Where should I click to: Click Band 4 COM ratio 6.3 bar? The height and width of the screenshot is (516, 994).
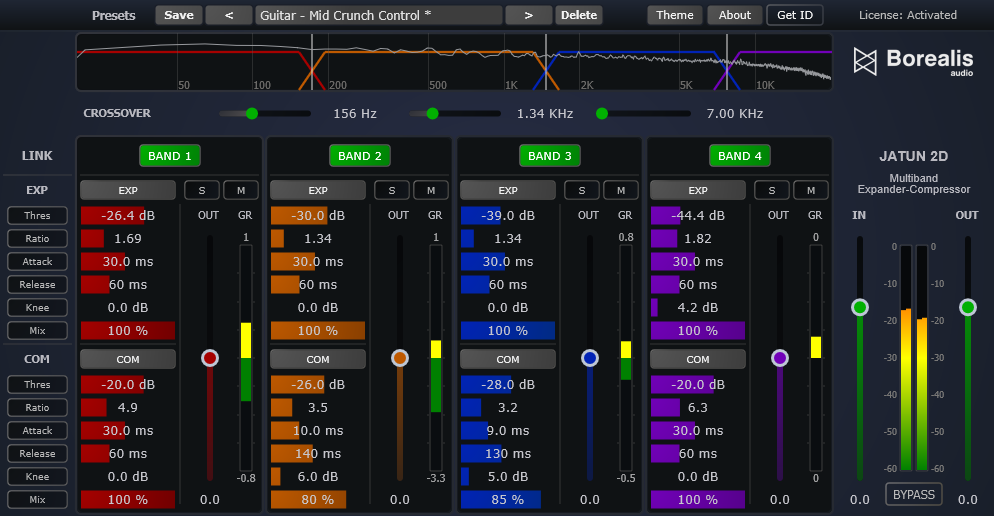click(x=698, y=408)
